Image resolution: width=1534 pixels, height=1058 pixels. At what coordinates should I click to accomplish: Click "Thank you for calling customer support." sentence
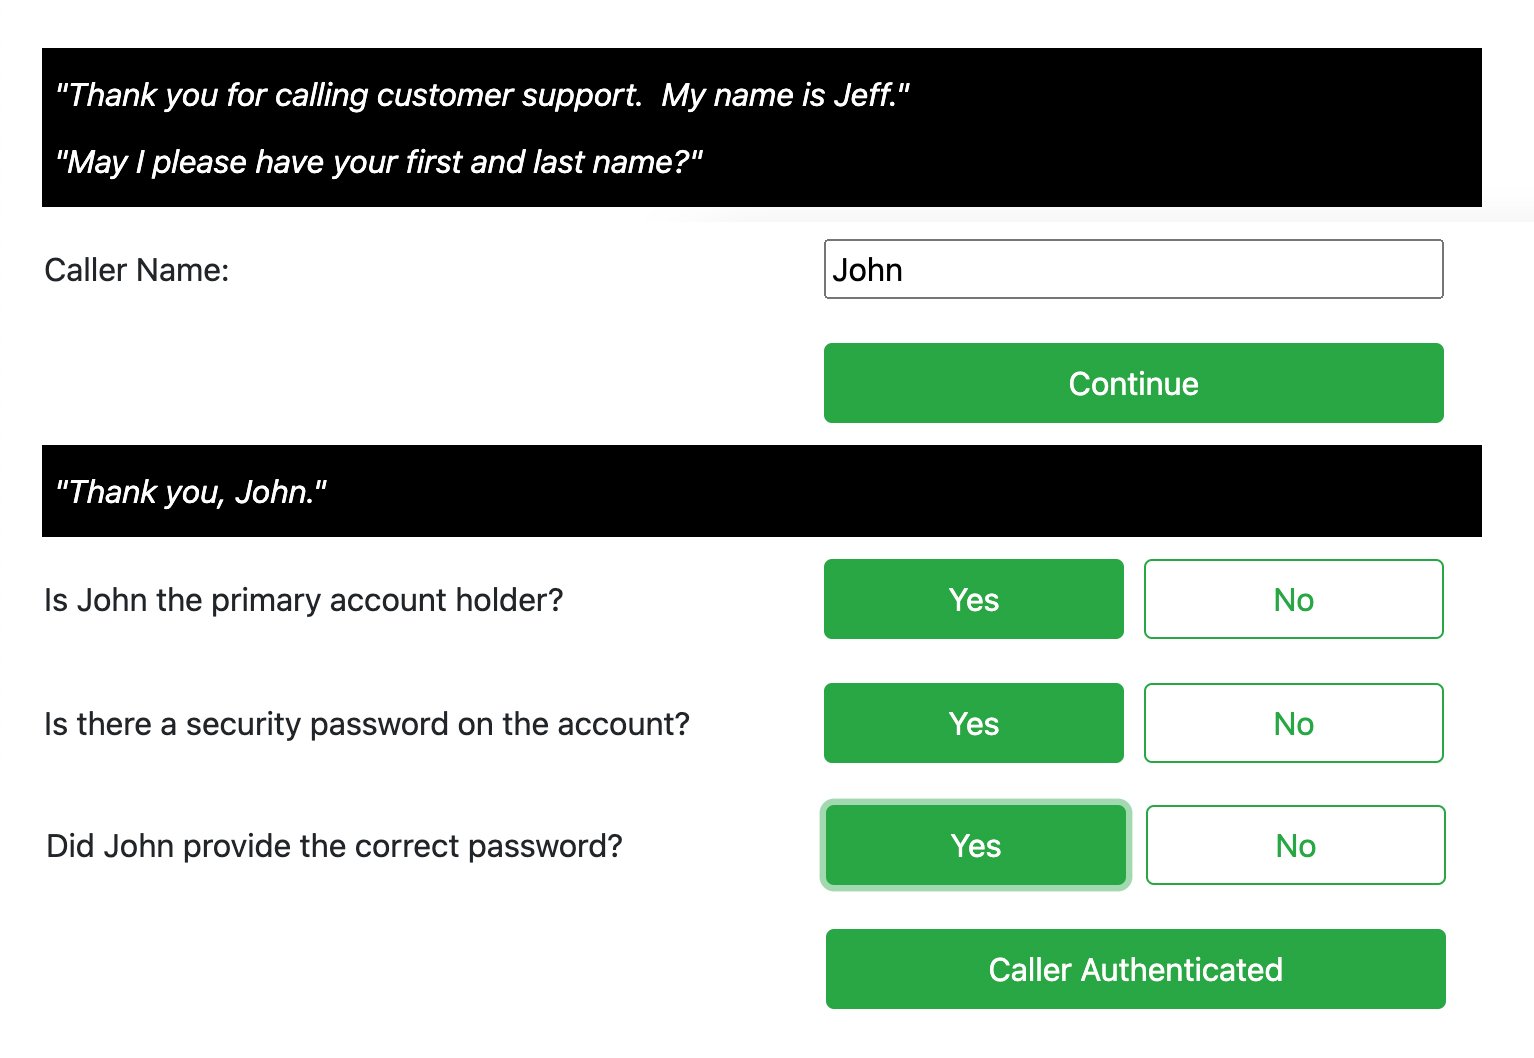pyautogui.click(x=348, y=95)
